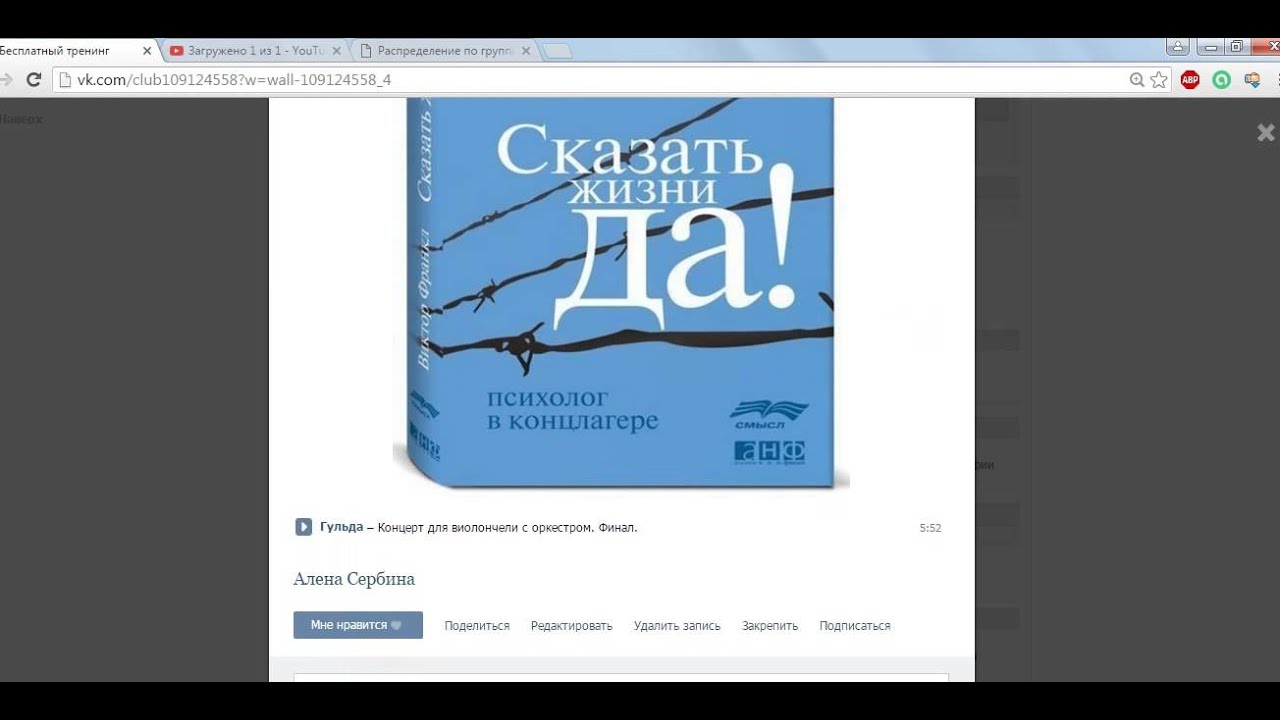
Task: Click the Гульда artist name
Action: 341,527
